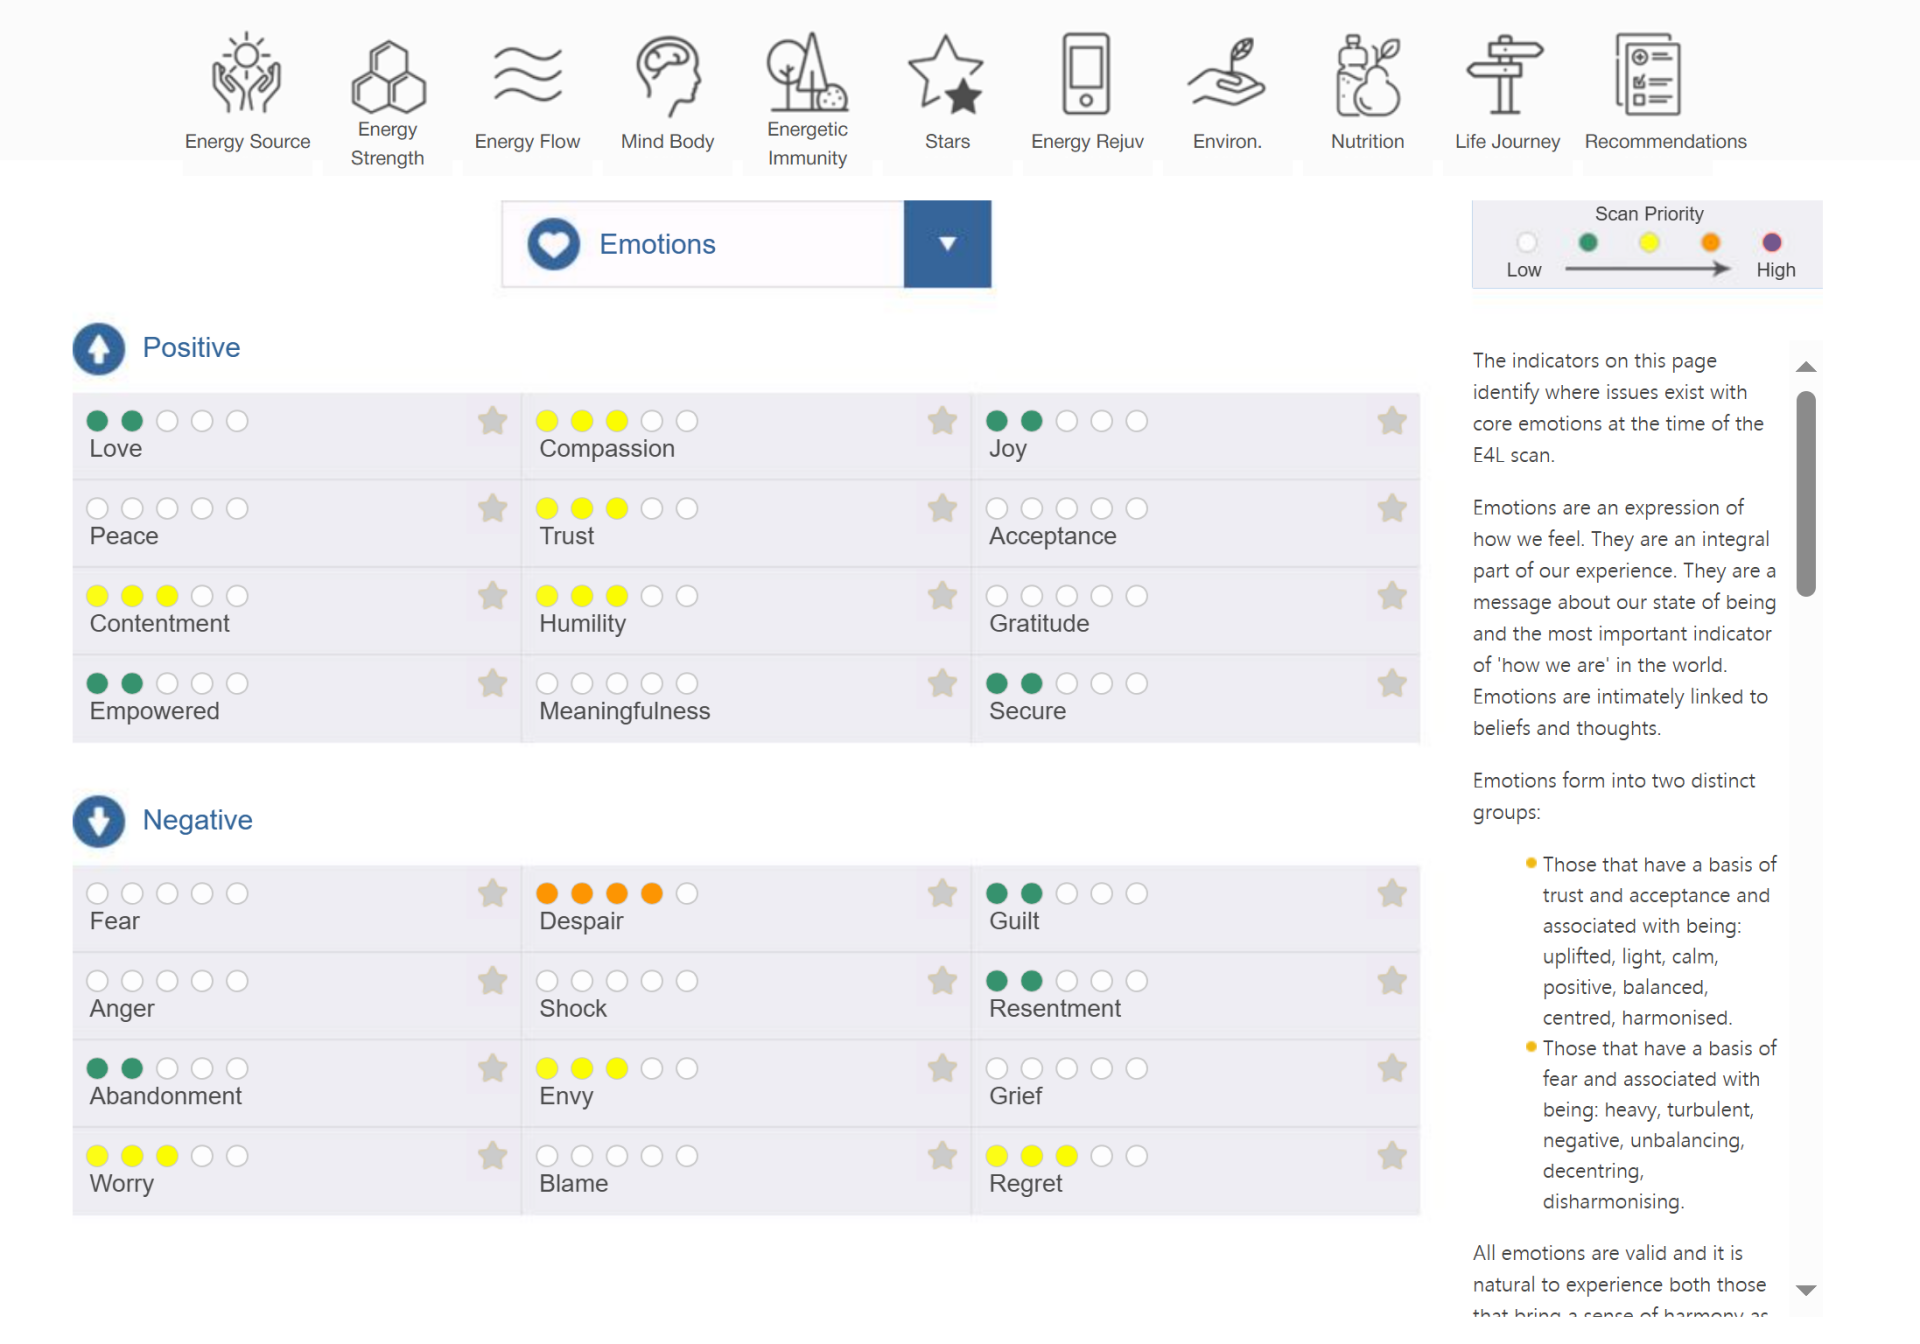Select the Stars icon

946,75
